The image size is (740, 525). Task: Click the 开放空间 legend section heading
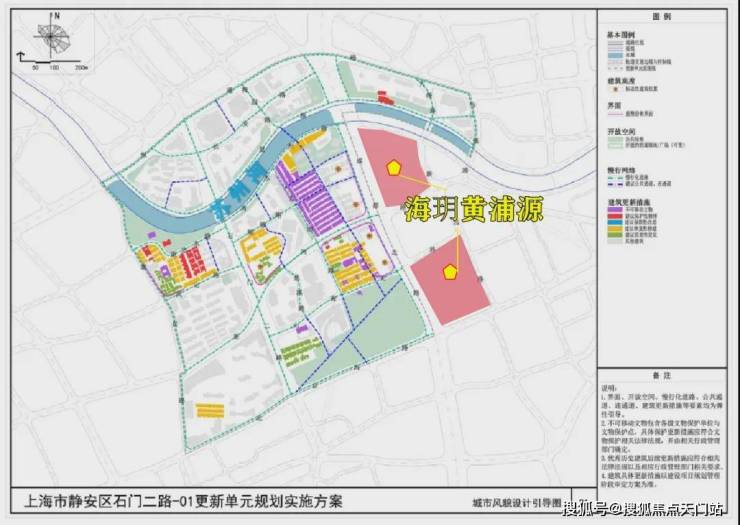(x=621, y=131)
